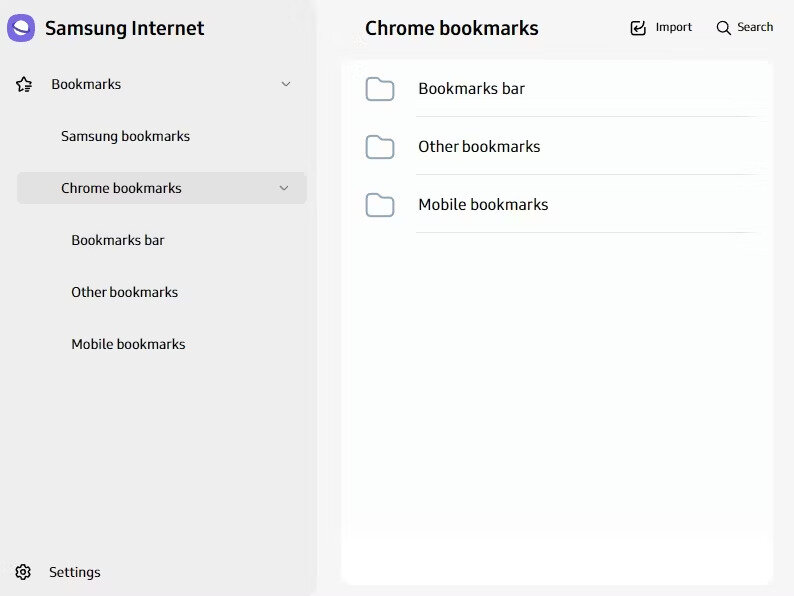
Task: Collapse the Bookmarks section chevron
Action: click(286, 84)
